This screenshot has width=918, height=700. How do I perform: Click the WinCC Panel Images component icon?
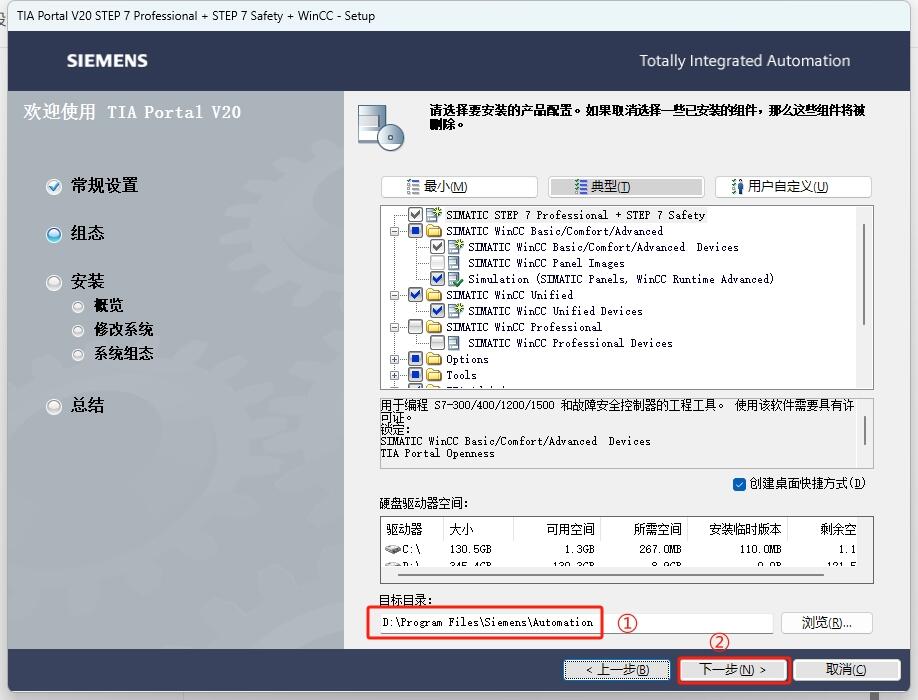tap(454, 263)
